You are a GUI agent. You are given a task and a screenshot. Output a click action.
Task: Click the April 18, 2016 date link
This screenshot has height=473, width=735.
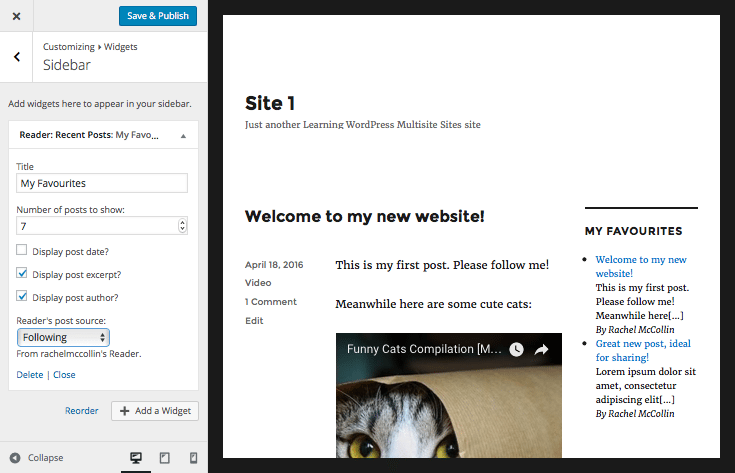[274, 264]
